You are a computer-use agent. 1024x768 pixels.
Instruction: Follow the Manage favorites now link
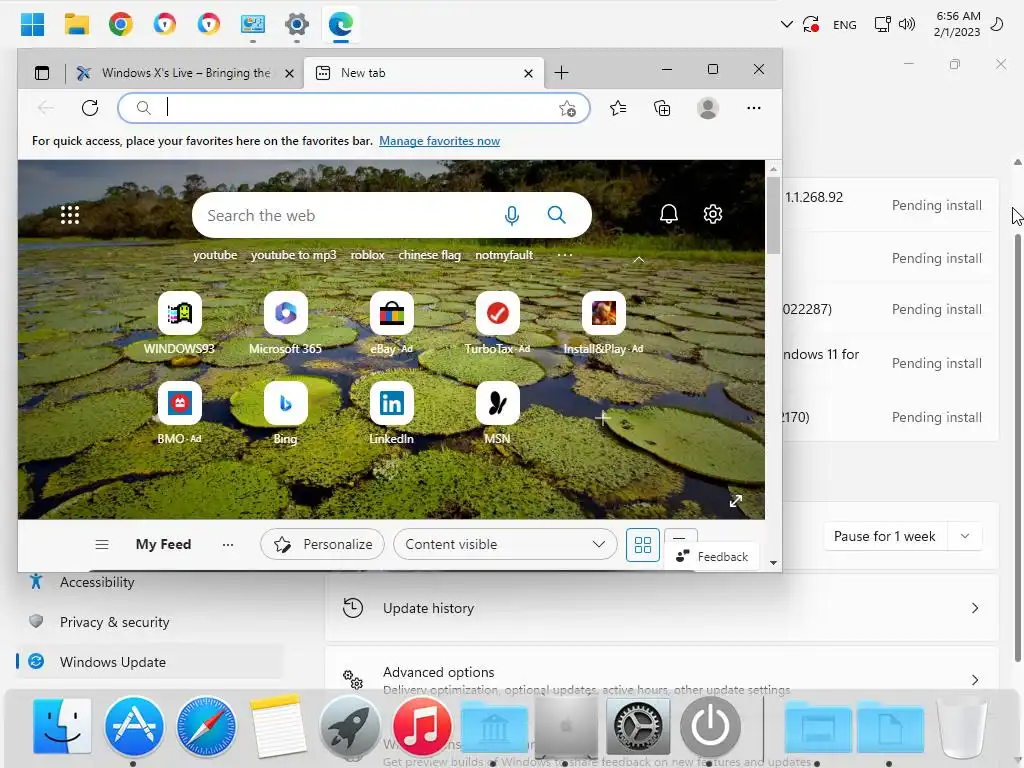pos(440,141)
